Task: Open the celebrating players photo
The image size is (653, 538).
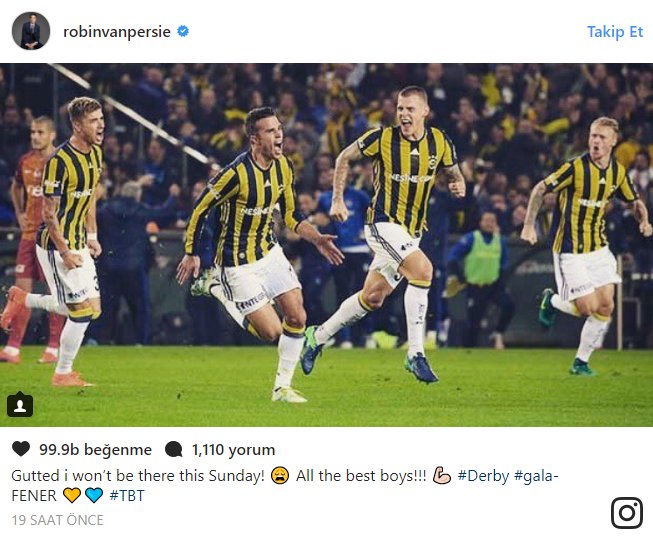Action: (x=326, y=245)
